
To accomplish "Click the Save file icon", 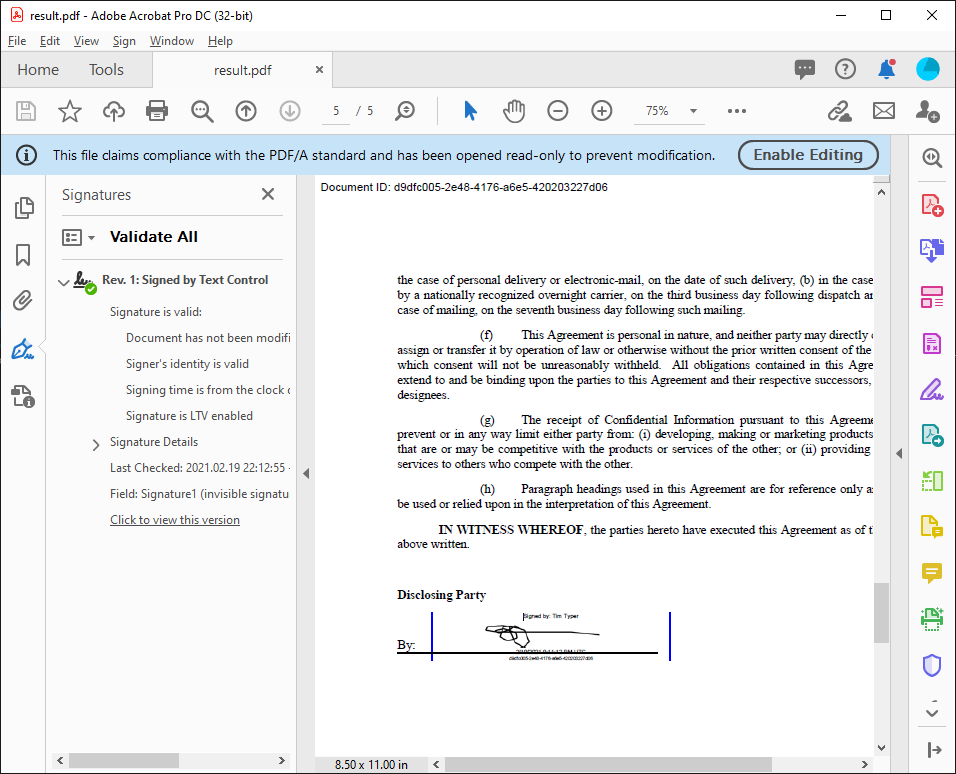I will pyautogui.click(x=26, y=111).
